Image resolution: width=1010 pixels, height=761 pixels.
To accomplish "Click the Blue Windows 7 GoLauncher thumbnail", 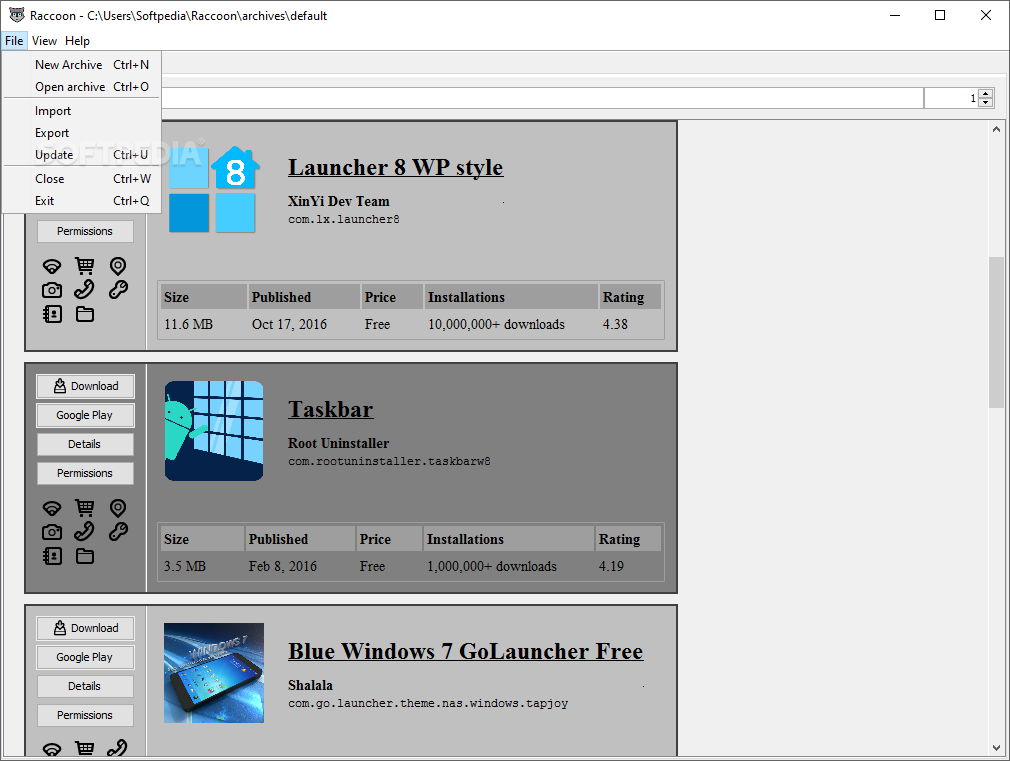I will (x=214, y=673).
